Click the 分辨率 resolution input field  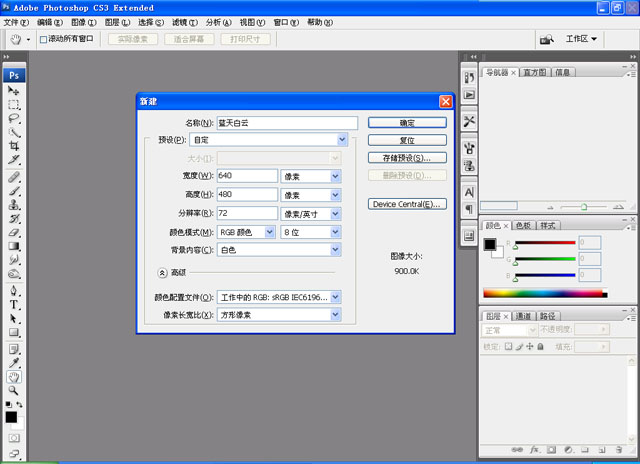(x=247, y=213)
